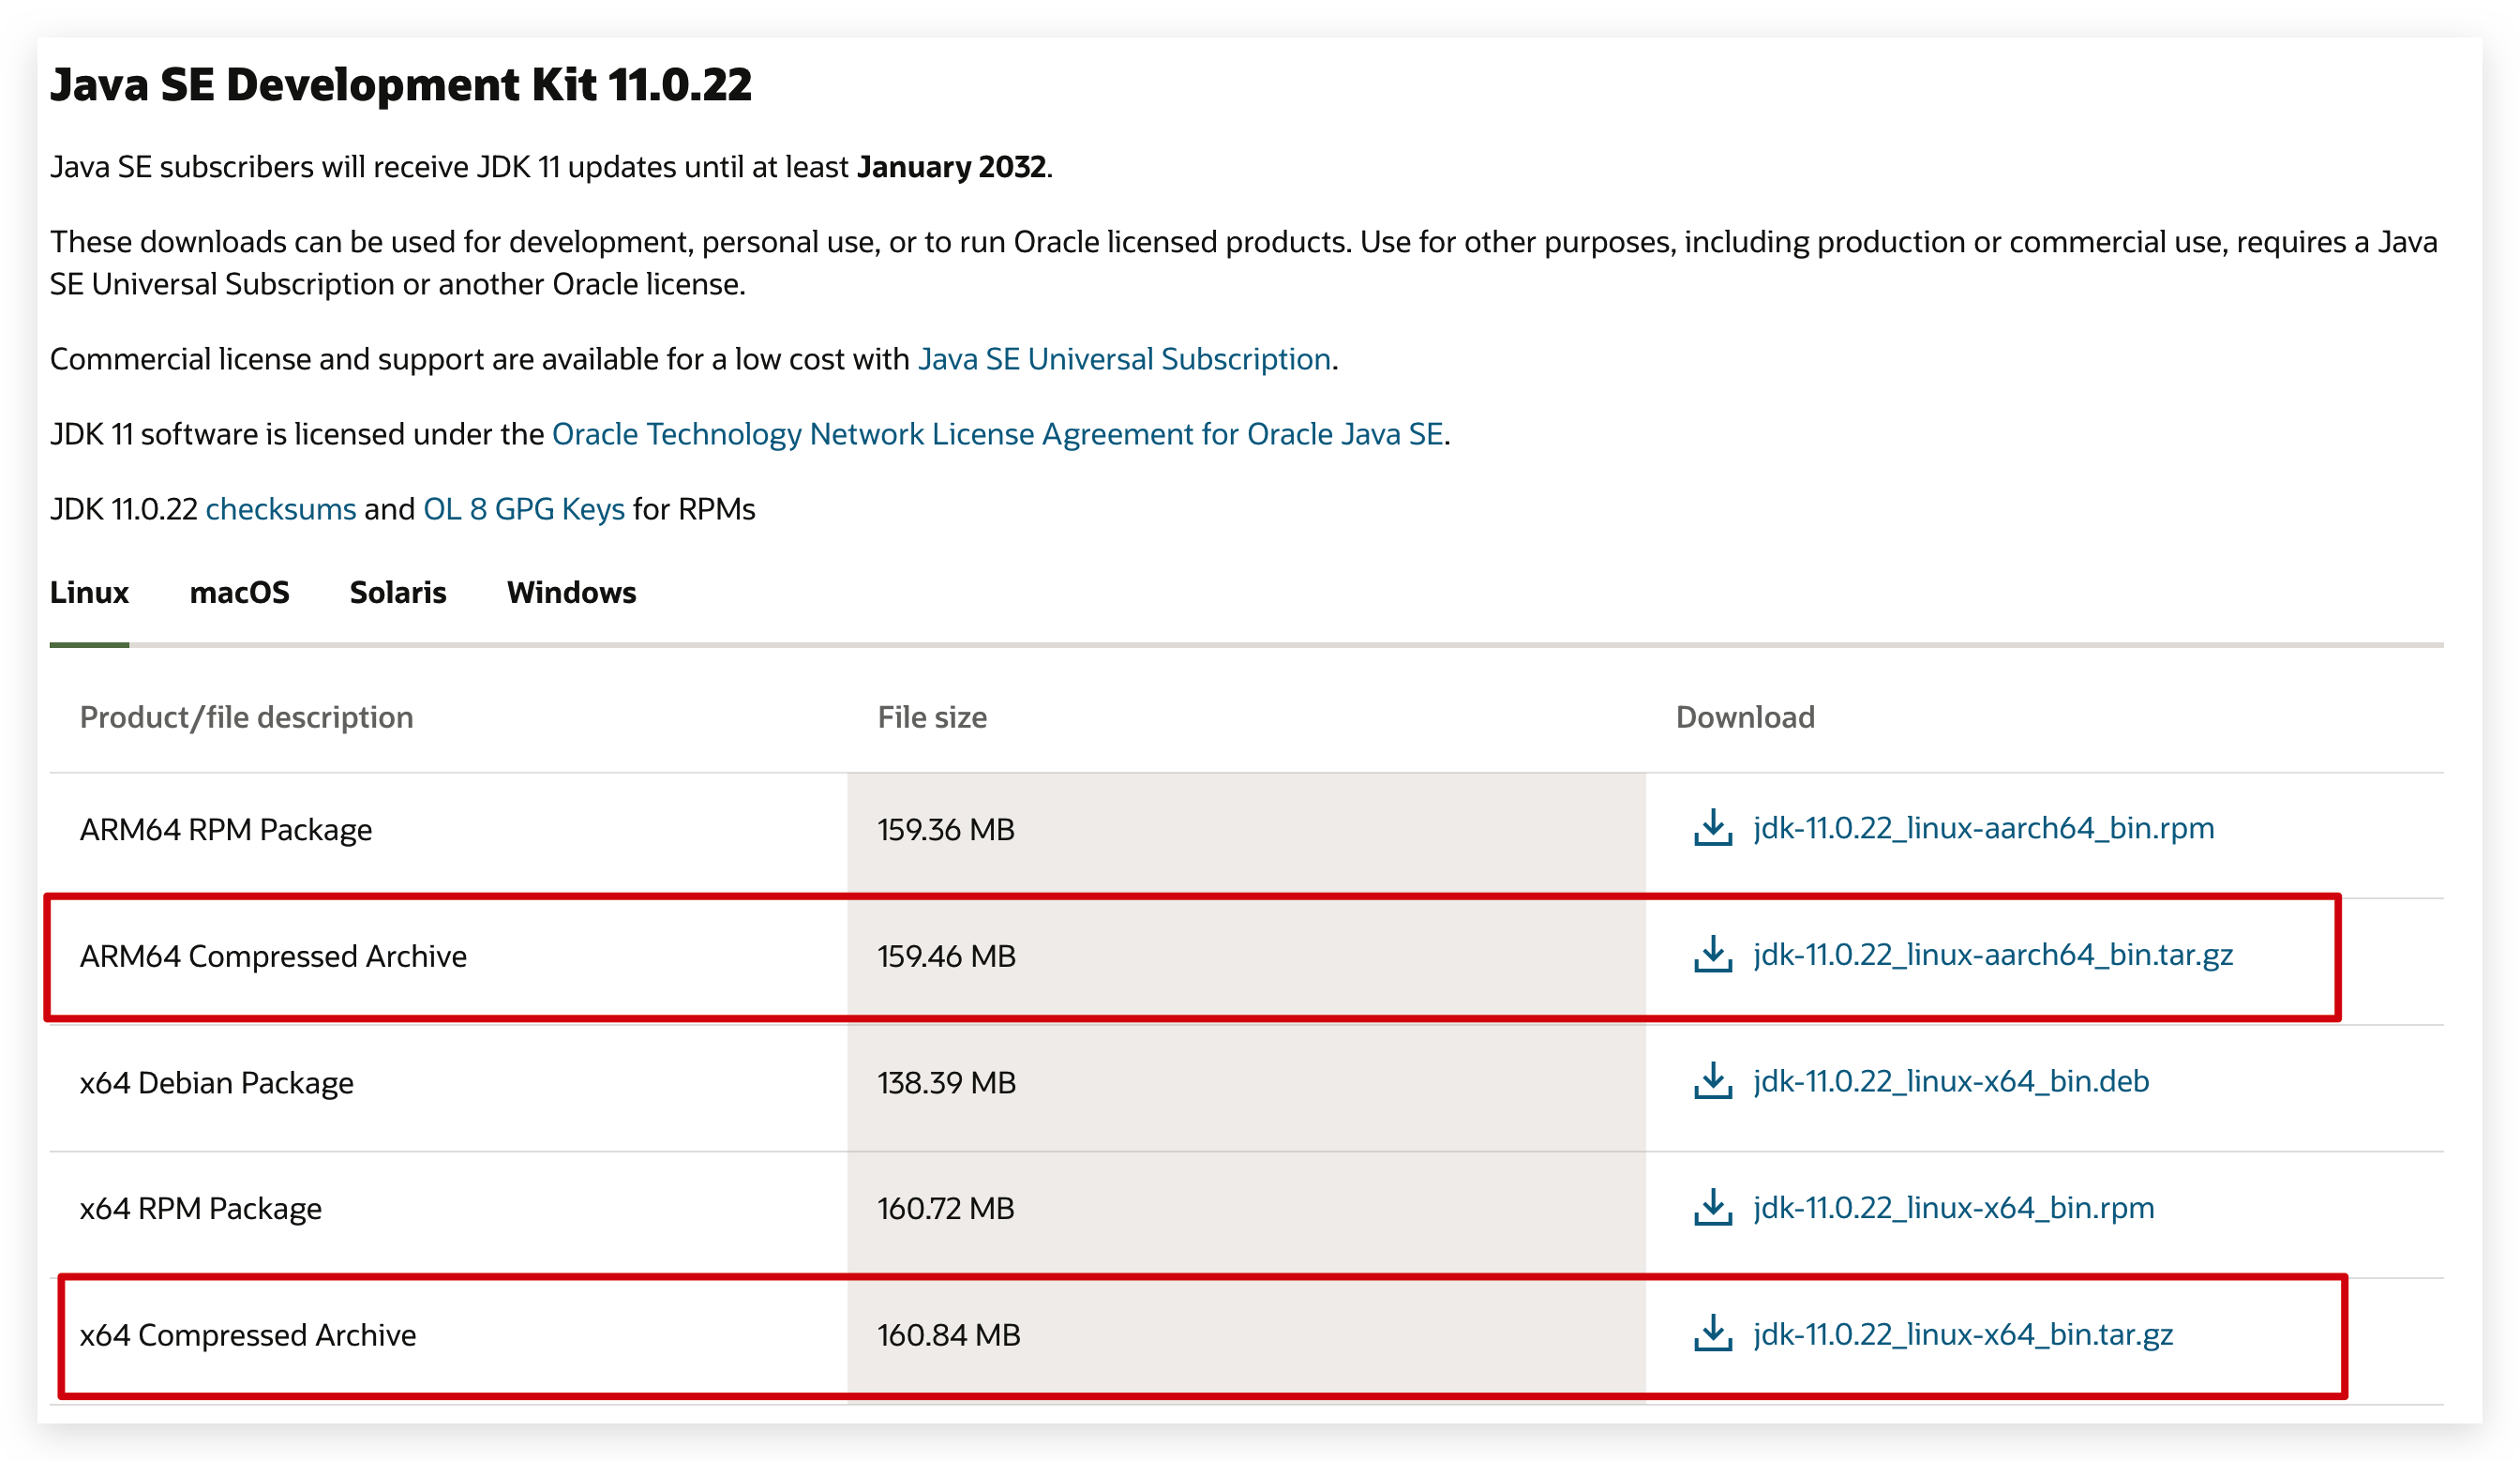
Task: Open Oracle Technology Network License Agreement link
Action: (x=997, y=433)
